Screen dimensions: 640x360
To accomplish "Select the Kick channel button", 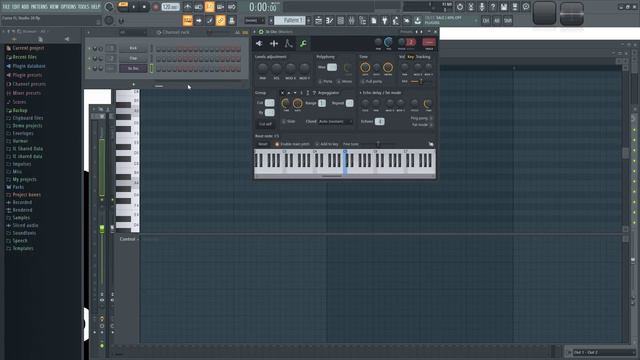I will tap(133, 48).
